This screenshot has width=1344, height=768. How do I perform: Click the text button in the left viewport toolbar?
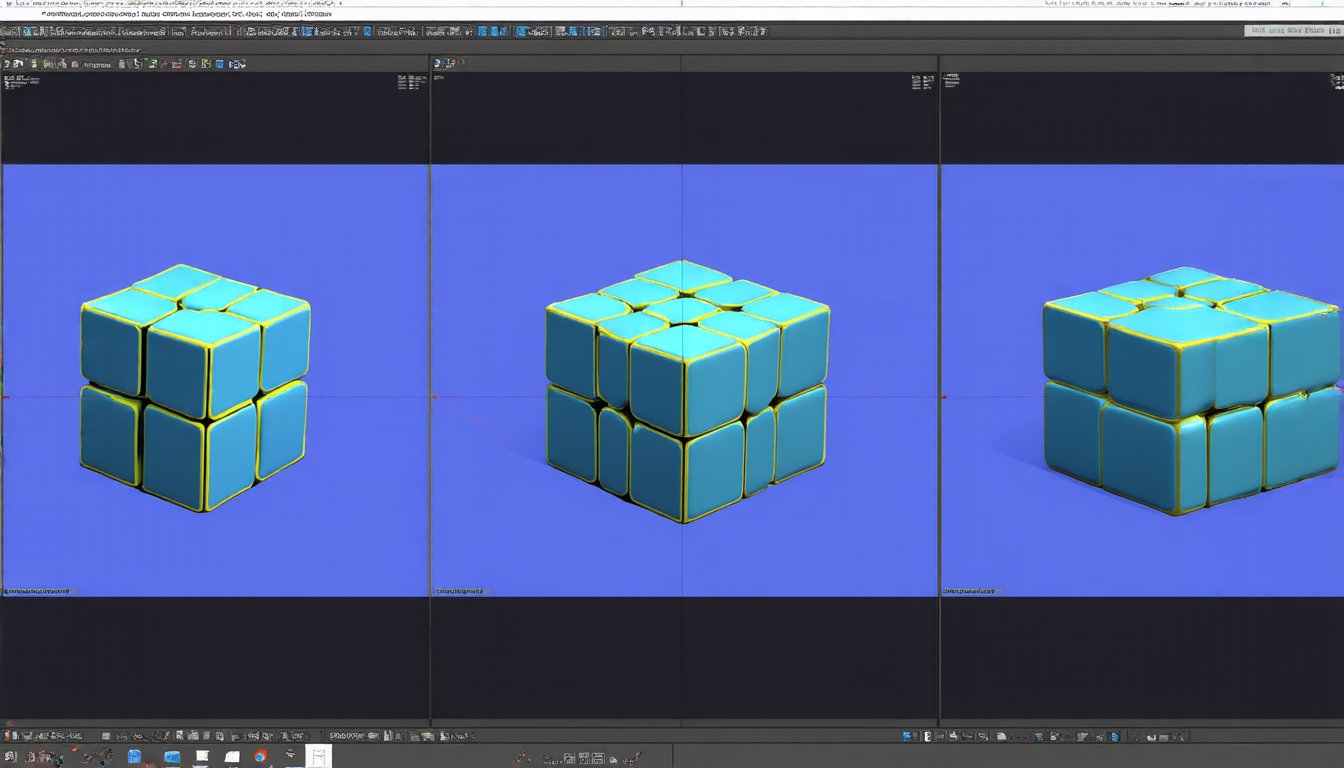(97, 64)
